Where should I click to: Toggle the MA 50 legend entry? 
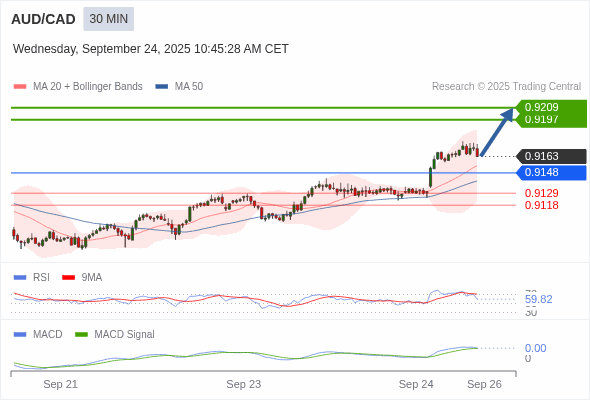[x=179, y=87]
